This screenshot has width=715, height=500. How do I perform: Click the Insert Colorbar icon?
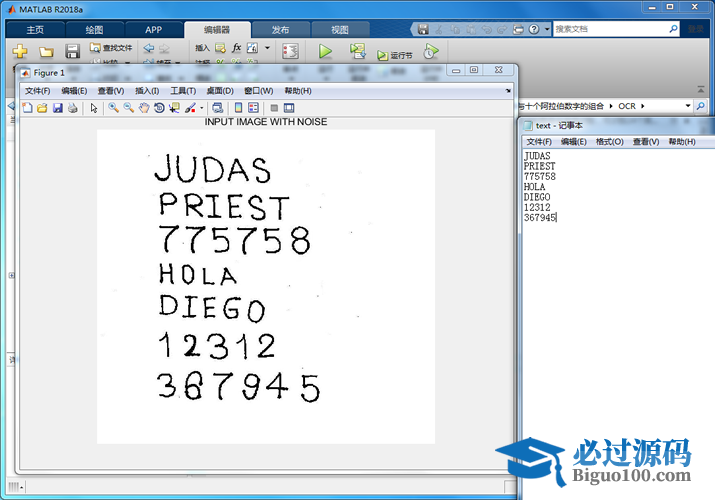pyautogui.click(x=238, y=108)
